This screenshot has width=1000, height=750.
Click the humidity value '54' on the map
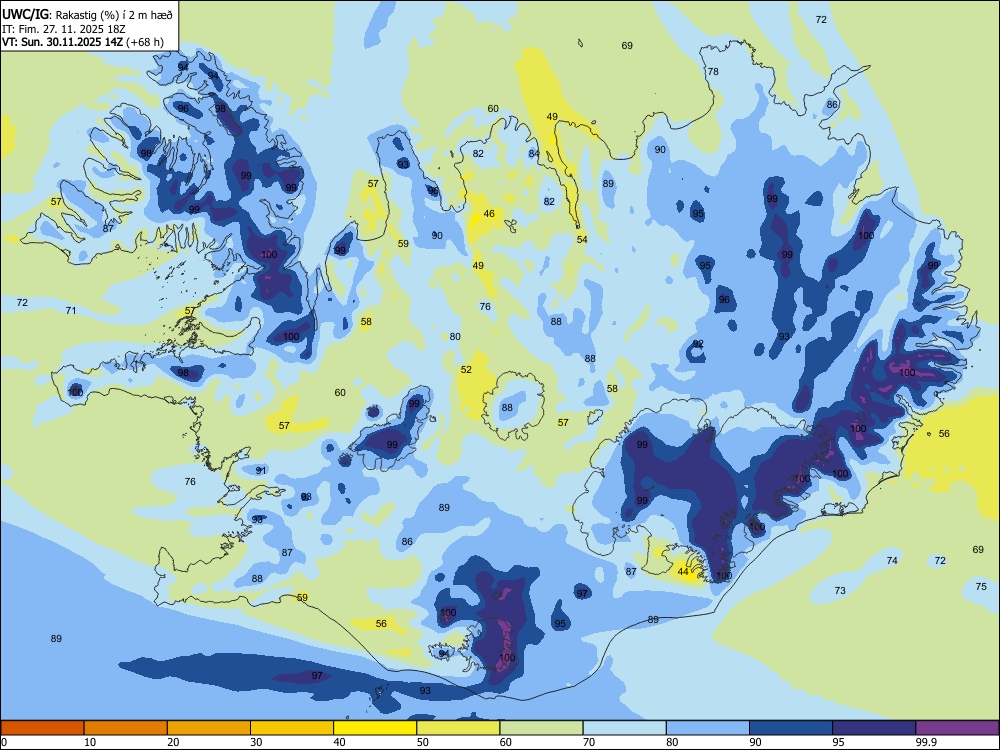582,240
